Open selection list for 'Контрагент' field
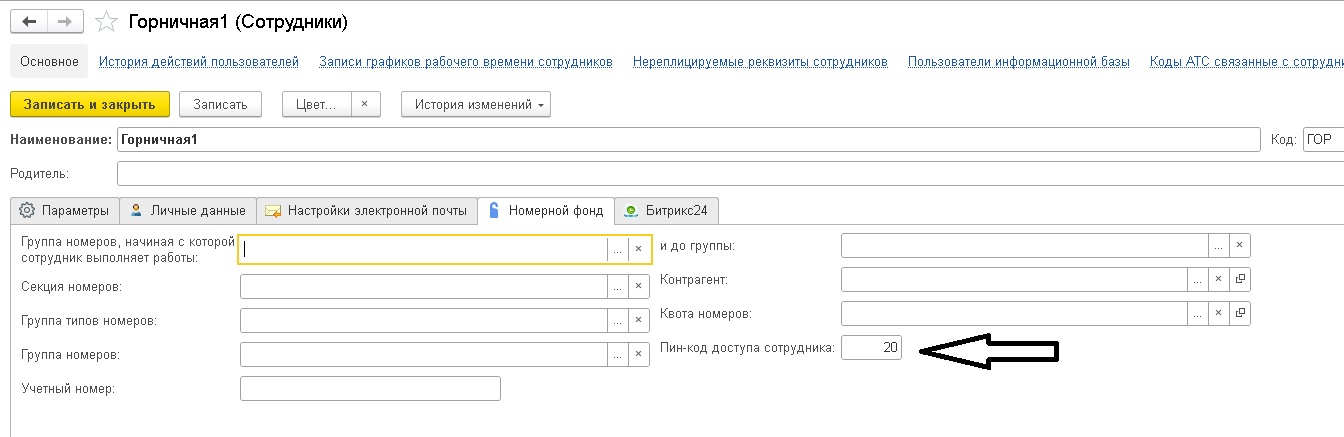The height and width of the screenshot is (437, 1344). (1198, 279)
